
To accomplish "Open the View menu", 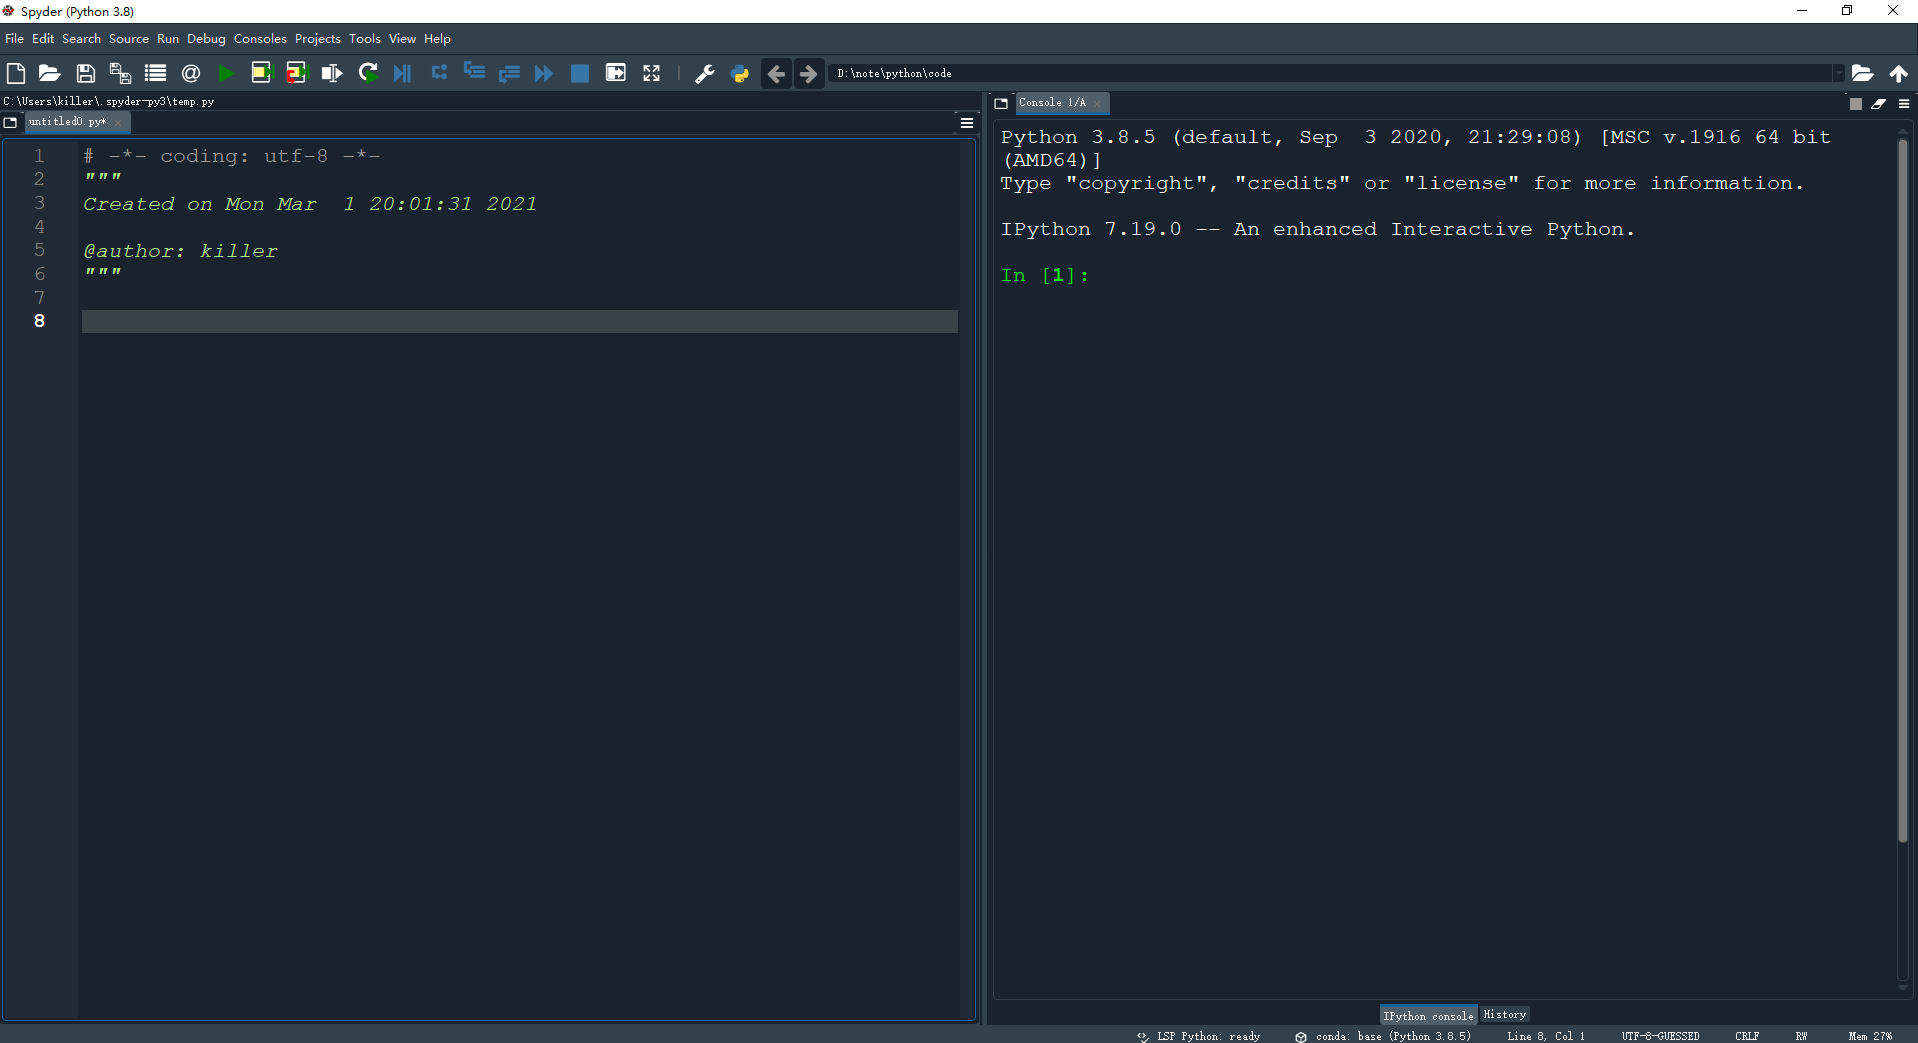I will point(402,39).
